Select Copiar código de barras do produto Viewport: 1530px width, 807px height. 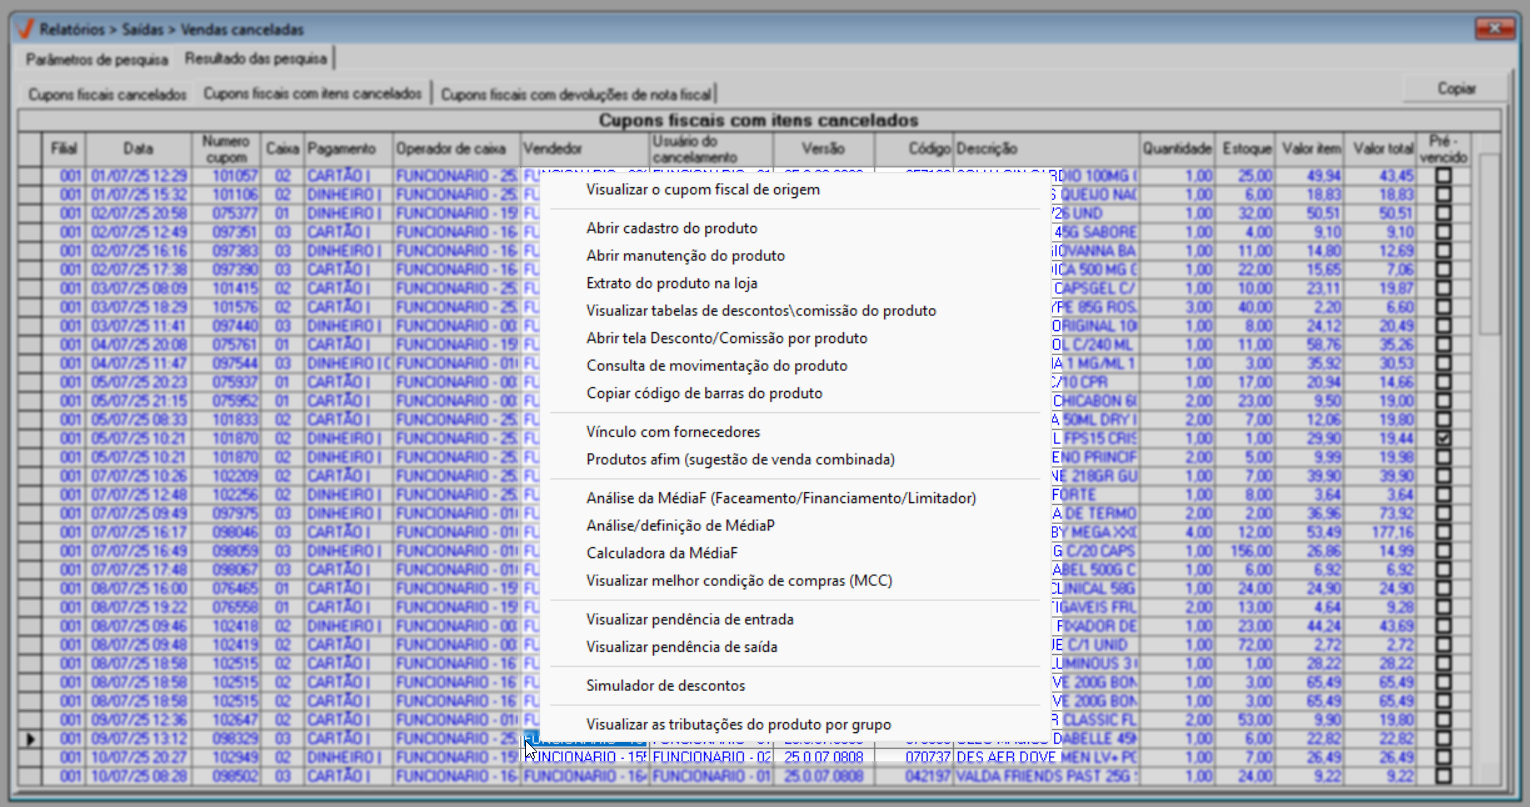[704, 393]
